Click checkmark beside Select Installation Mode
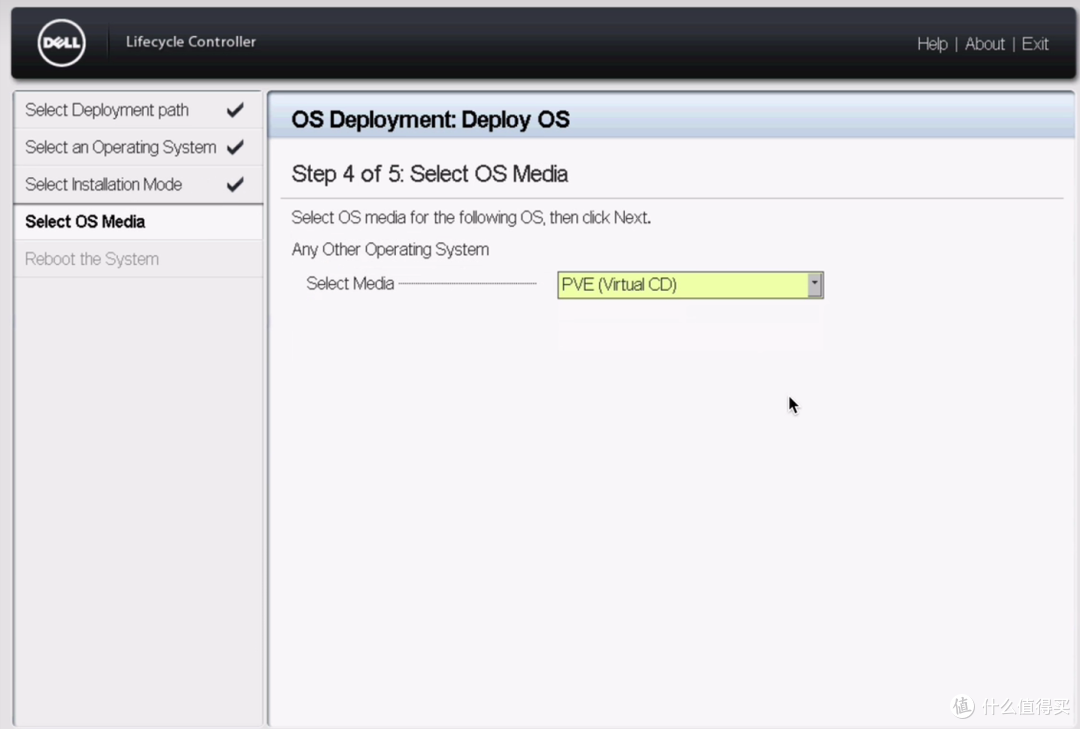 235,184
